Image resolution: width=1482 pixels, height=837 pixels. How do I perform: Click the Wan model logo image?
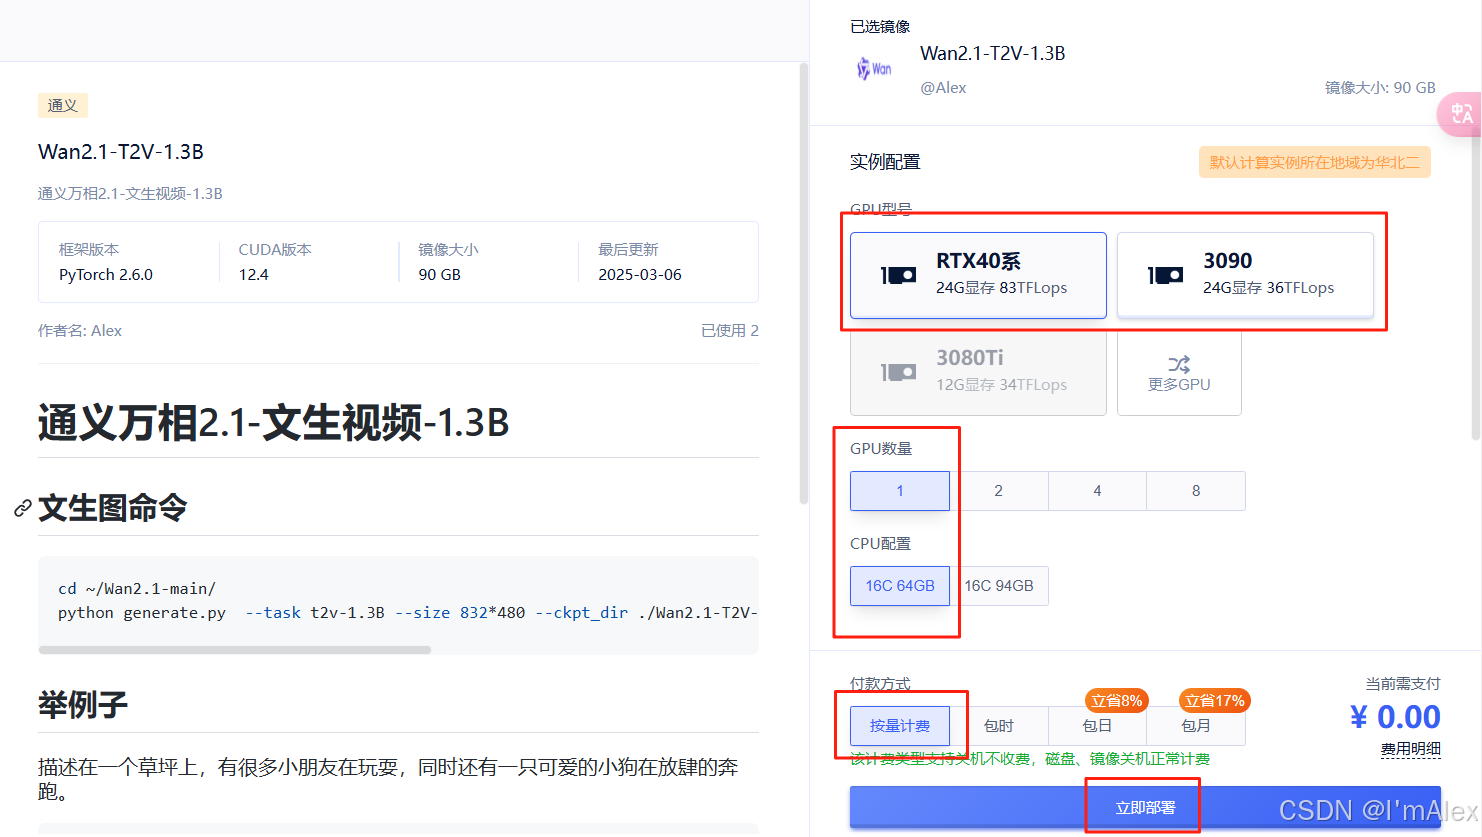(874, 67)
